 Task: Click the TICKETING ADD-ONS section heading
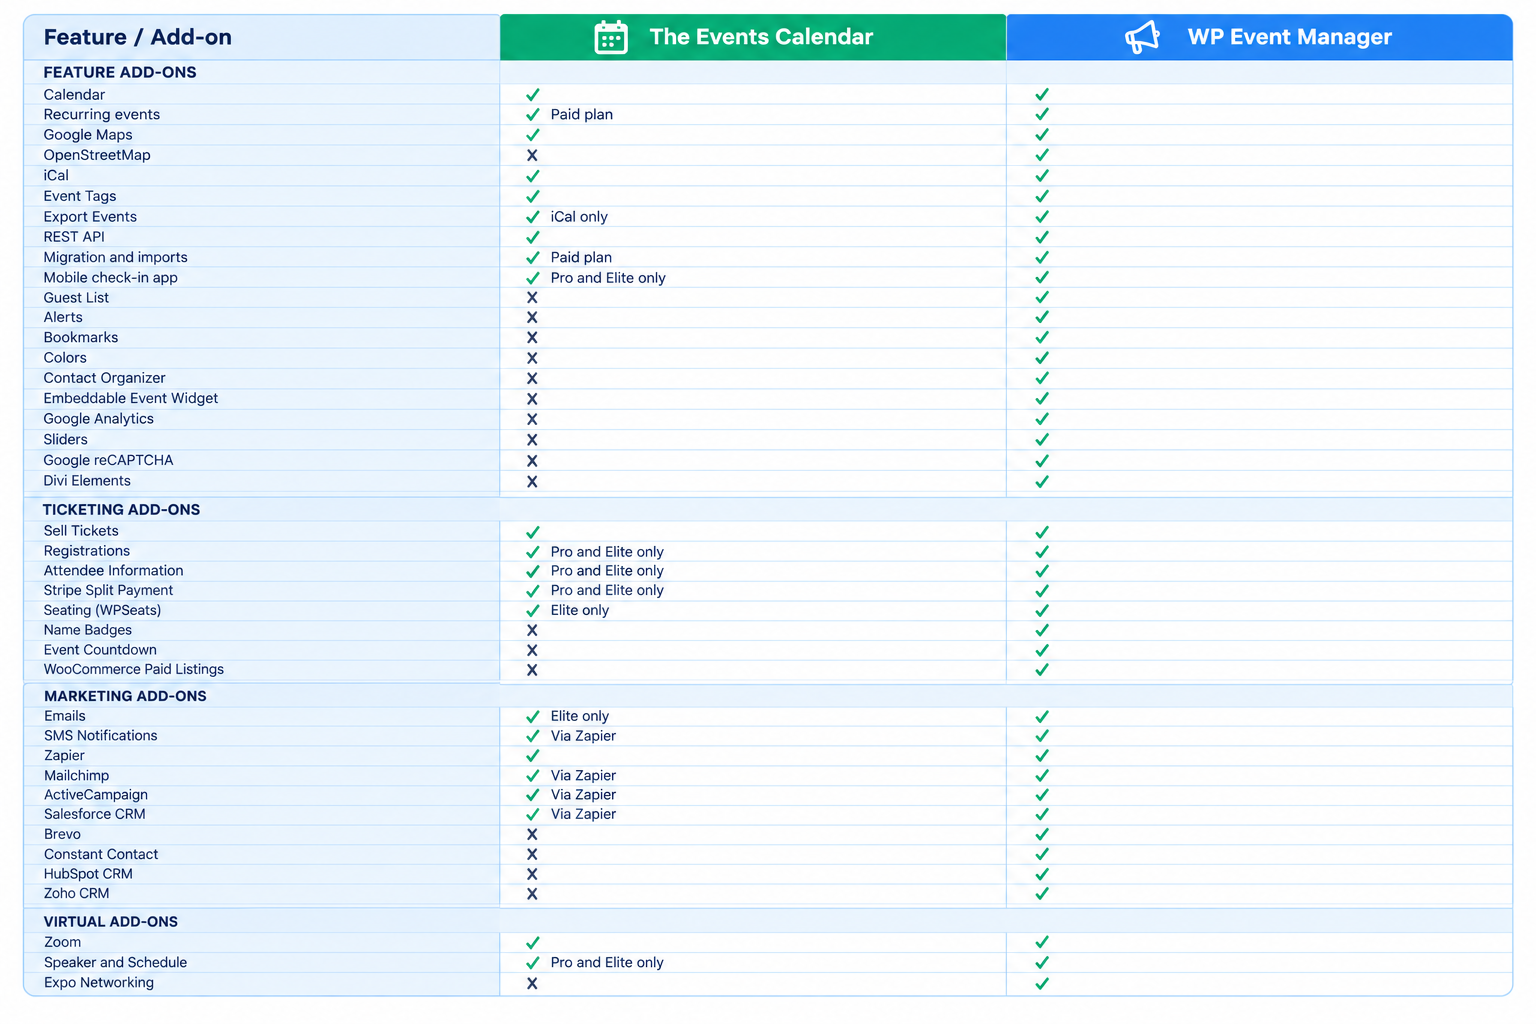(x=121, y=509)
